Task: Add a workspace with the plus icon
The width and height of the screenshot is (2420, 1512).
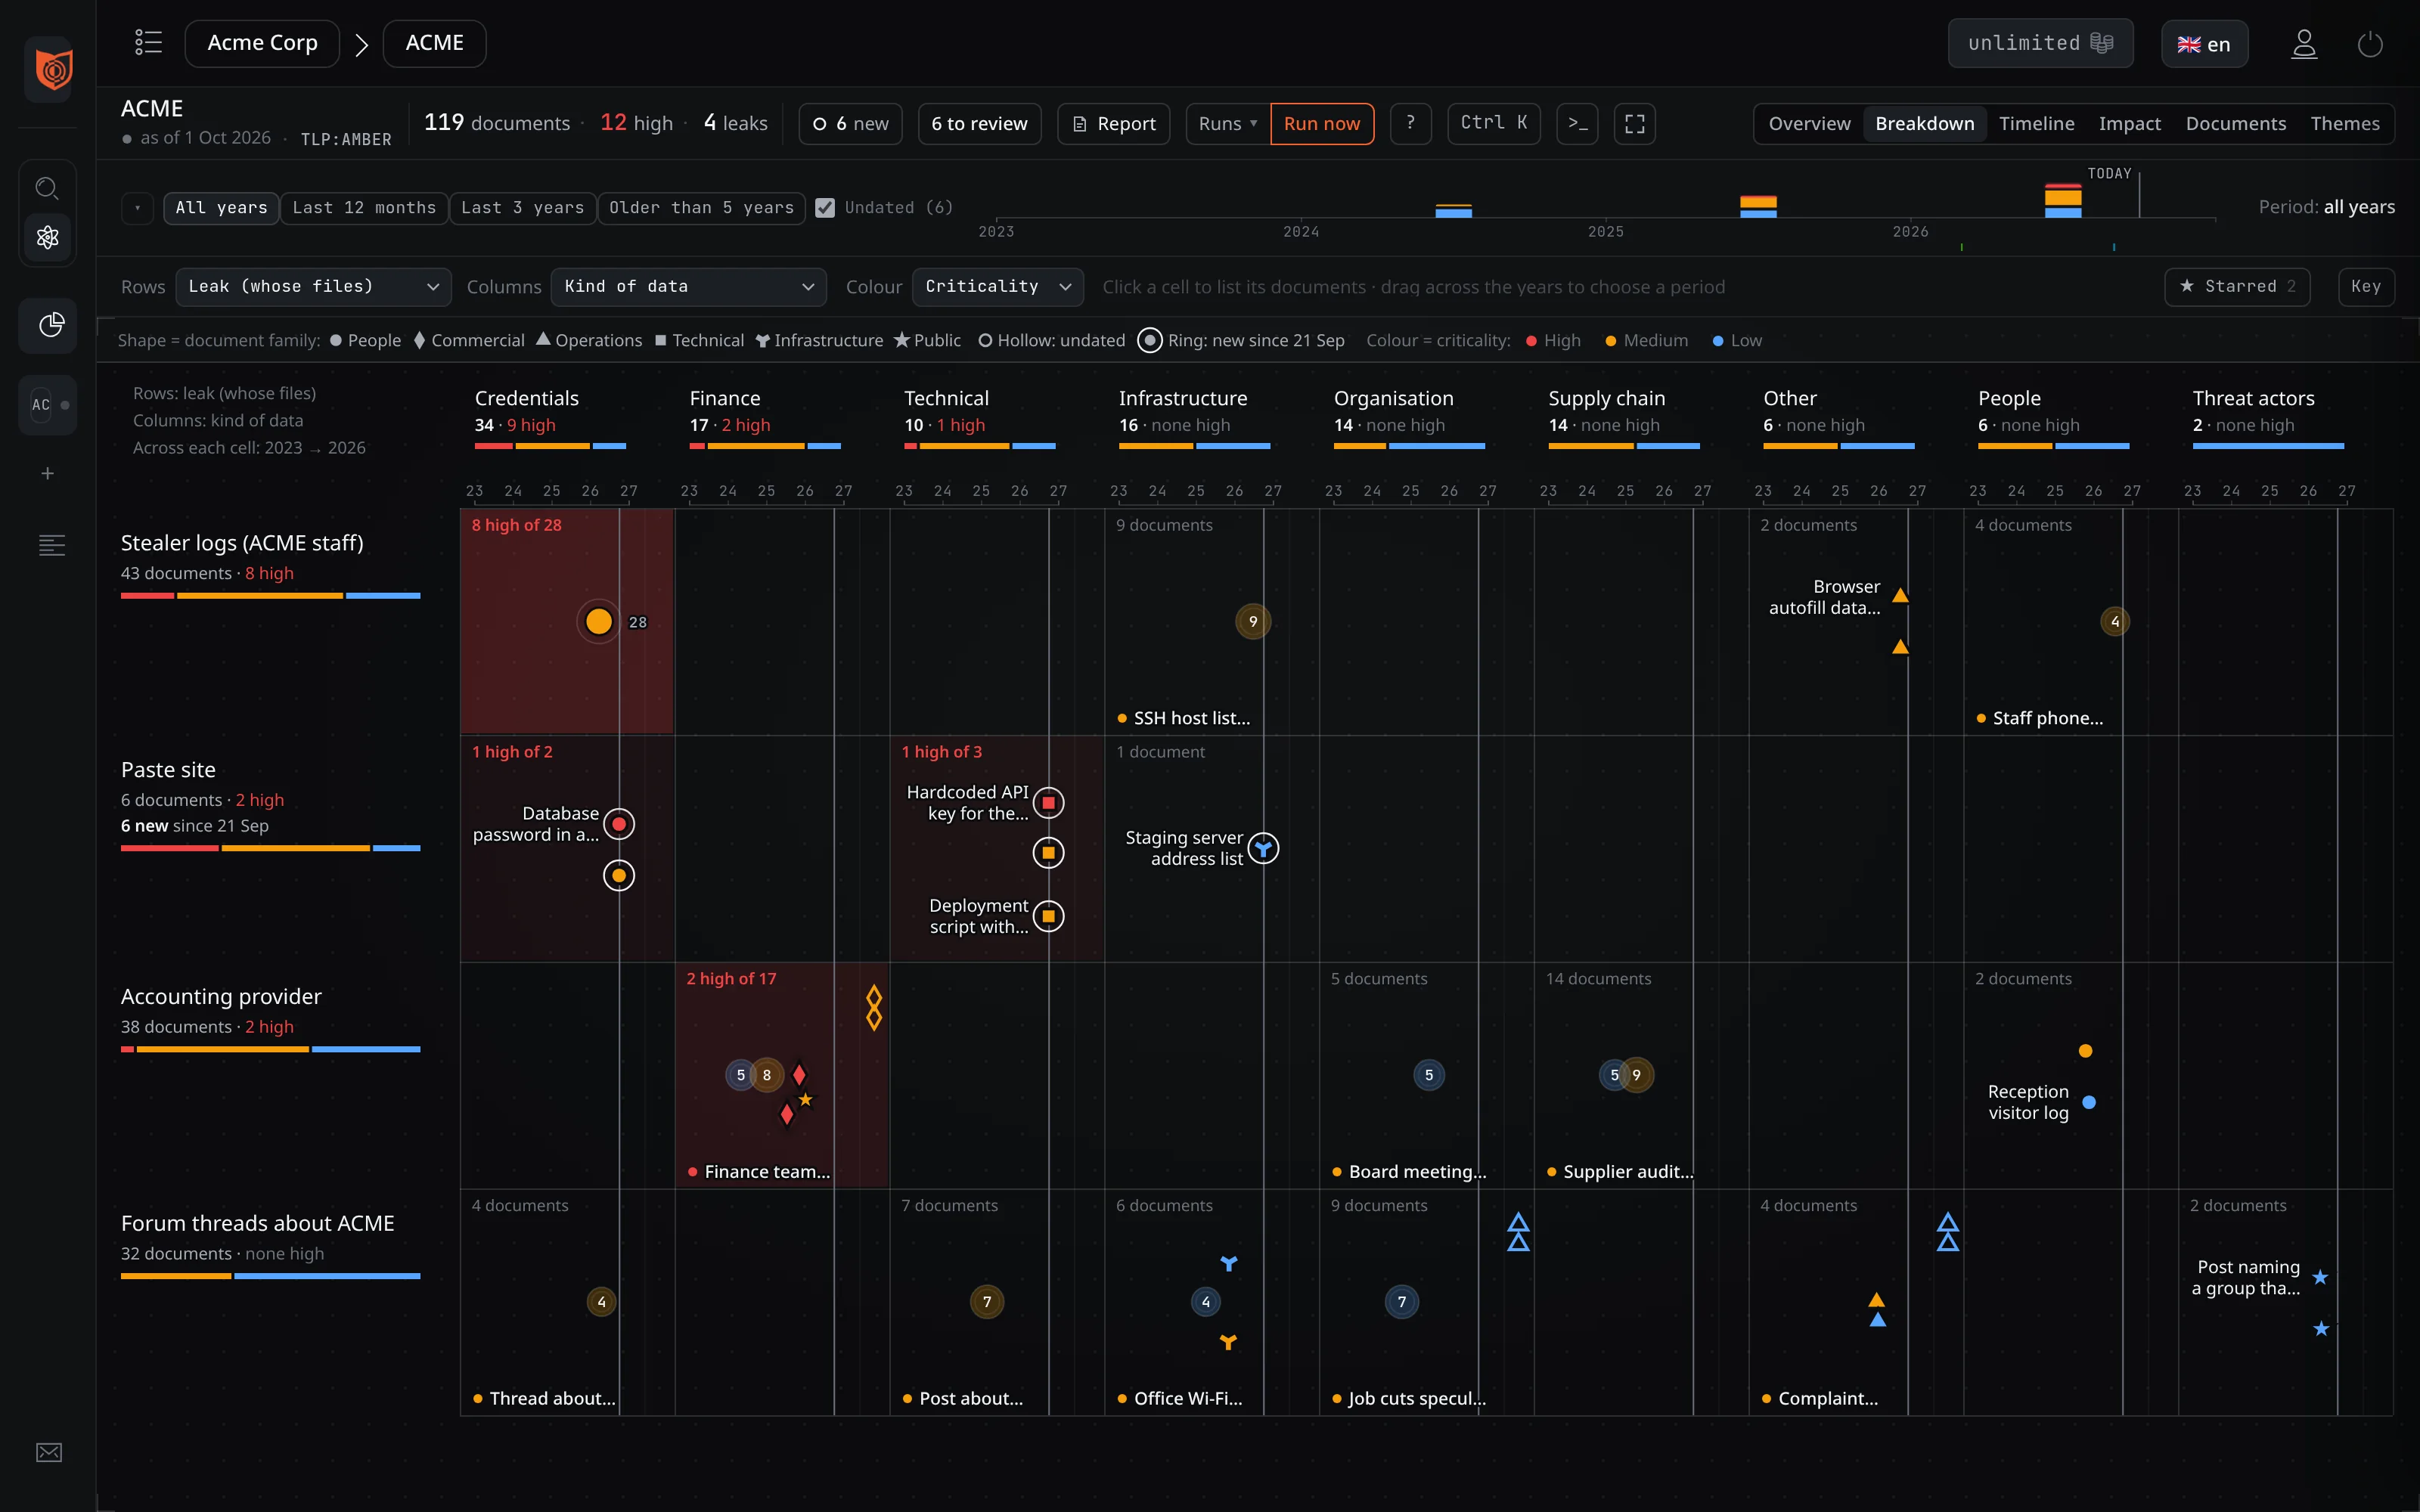Action: pyautogui.click(x=47, y=473)
